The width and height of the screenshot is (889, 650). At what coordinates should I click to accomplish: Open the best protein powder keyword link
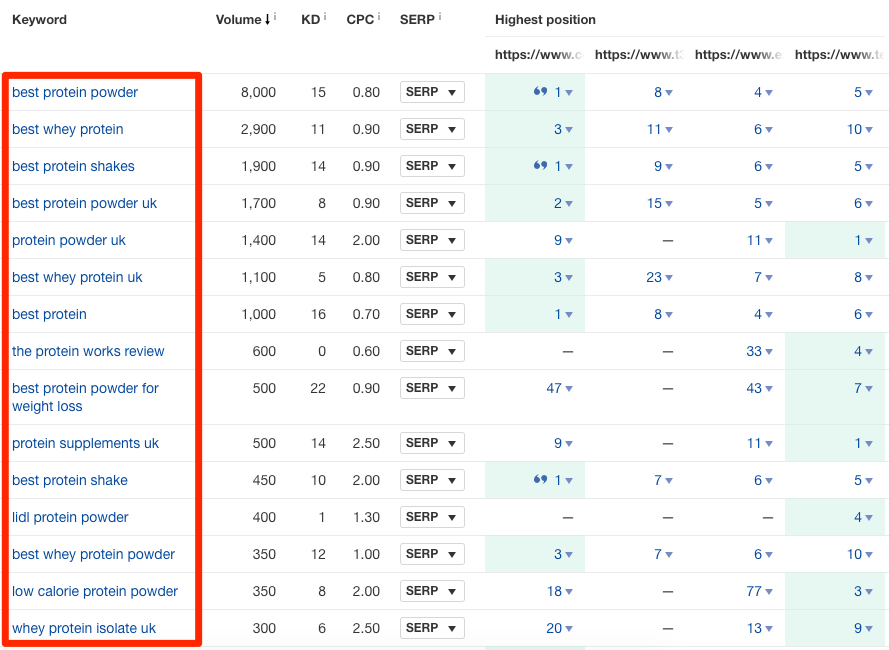pyautogui.click(x=74, y=92)
